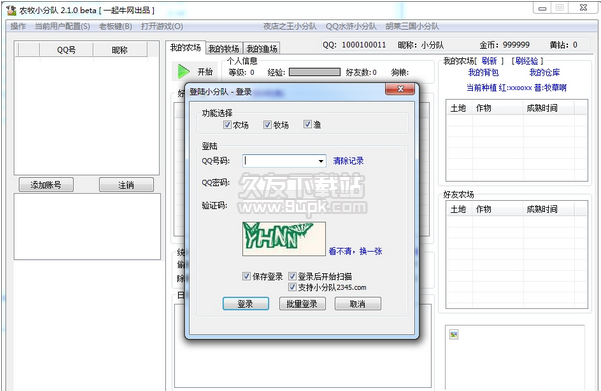601x391 pixels.
Task: Click 当前种植 text line
Action: (x=516, y=88)
